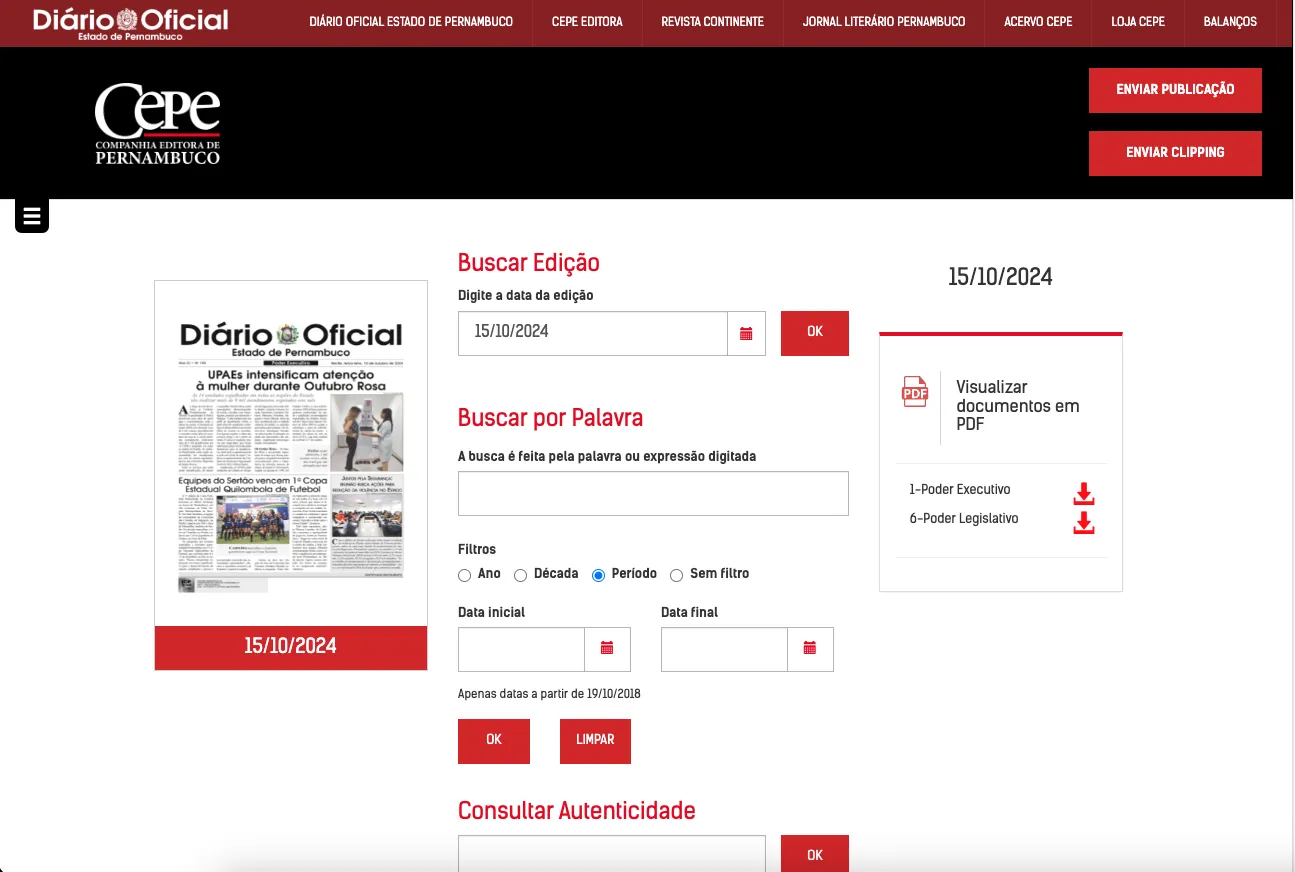Open Loja Cepe menu item
This screenshot has height=872, width=1295.
tap(1138, 22)
